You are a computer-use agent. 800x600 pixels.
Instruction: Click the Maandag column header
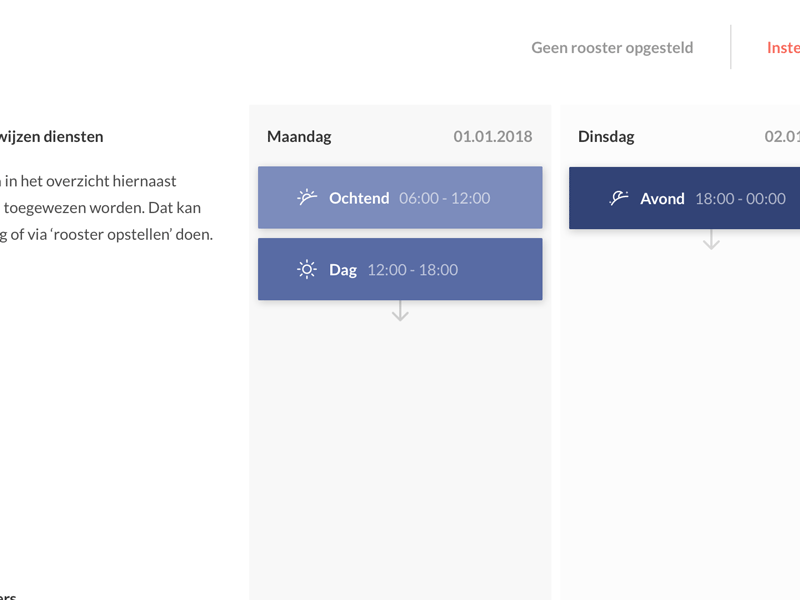click(x=299, y=136)
